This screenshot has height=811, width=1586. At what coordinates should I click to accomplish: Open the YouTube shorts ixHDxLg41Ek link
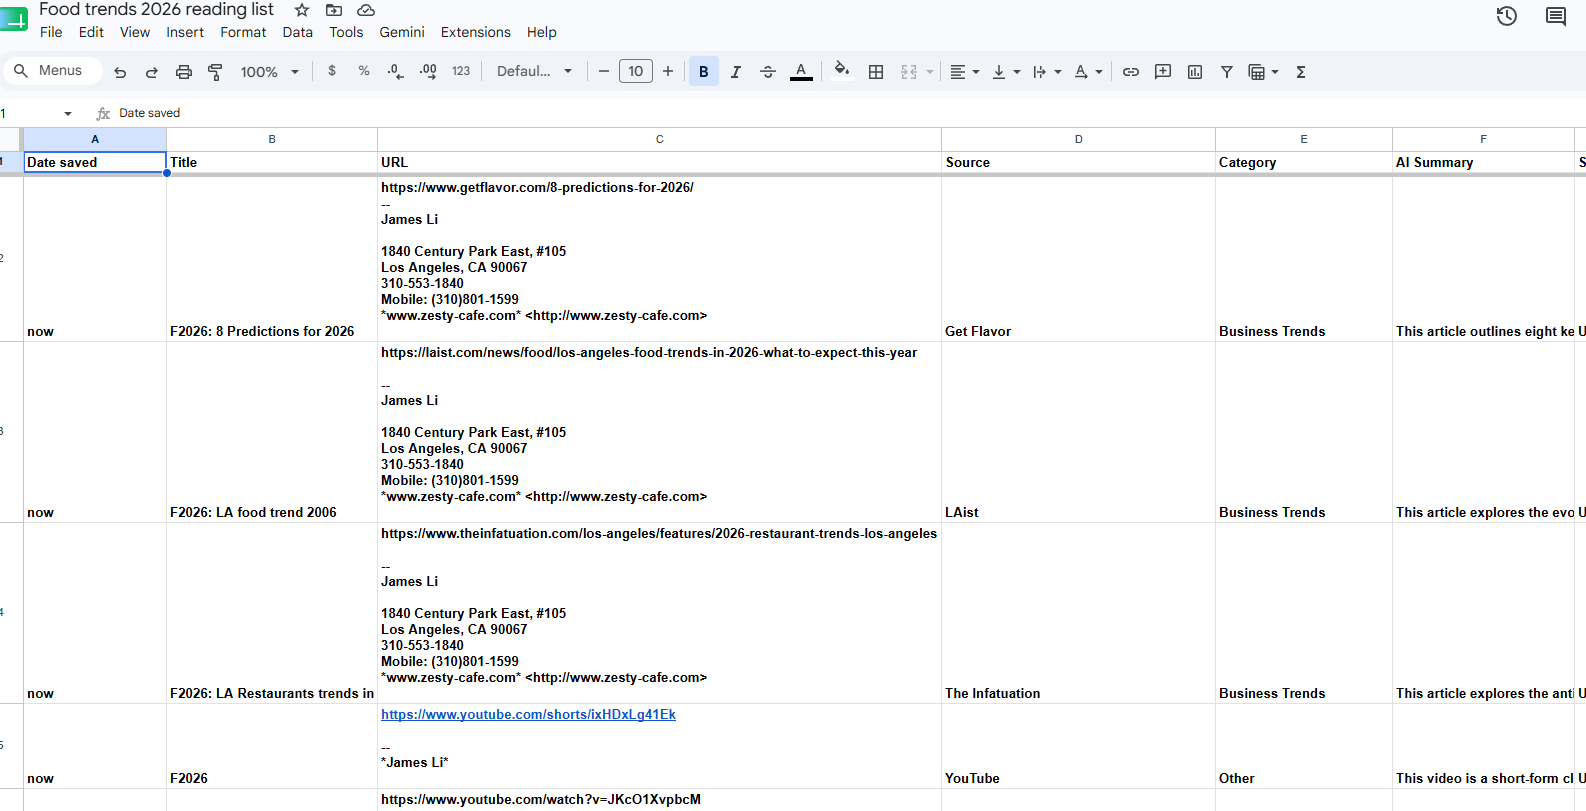528,714
